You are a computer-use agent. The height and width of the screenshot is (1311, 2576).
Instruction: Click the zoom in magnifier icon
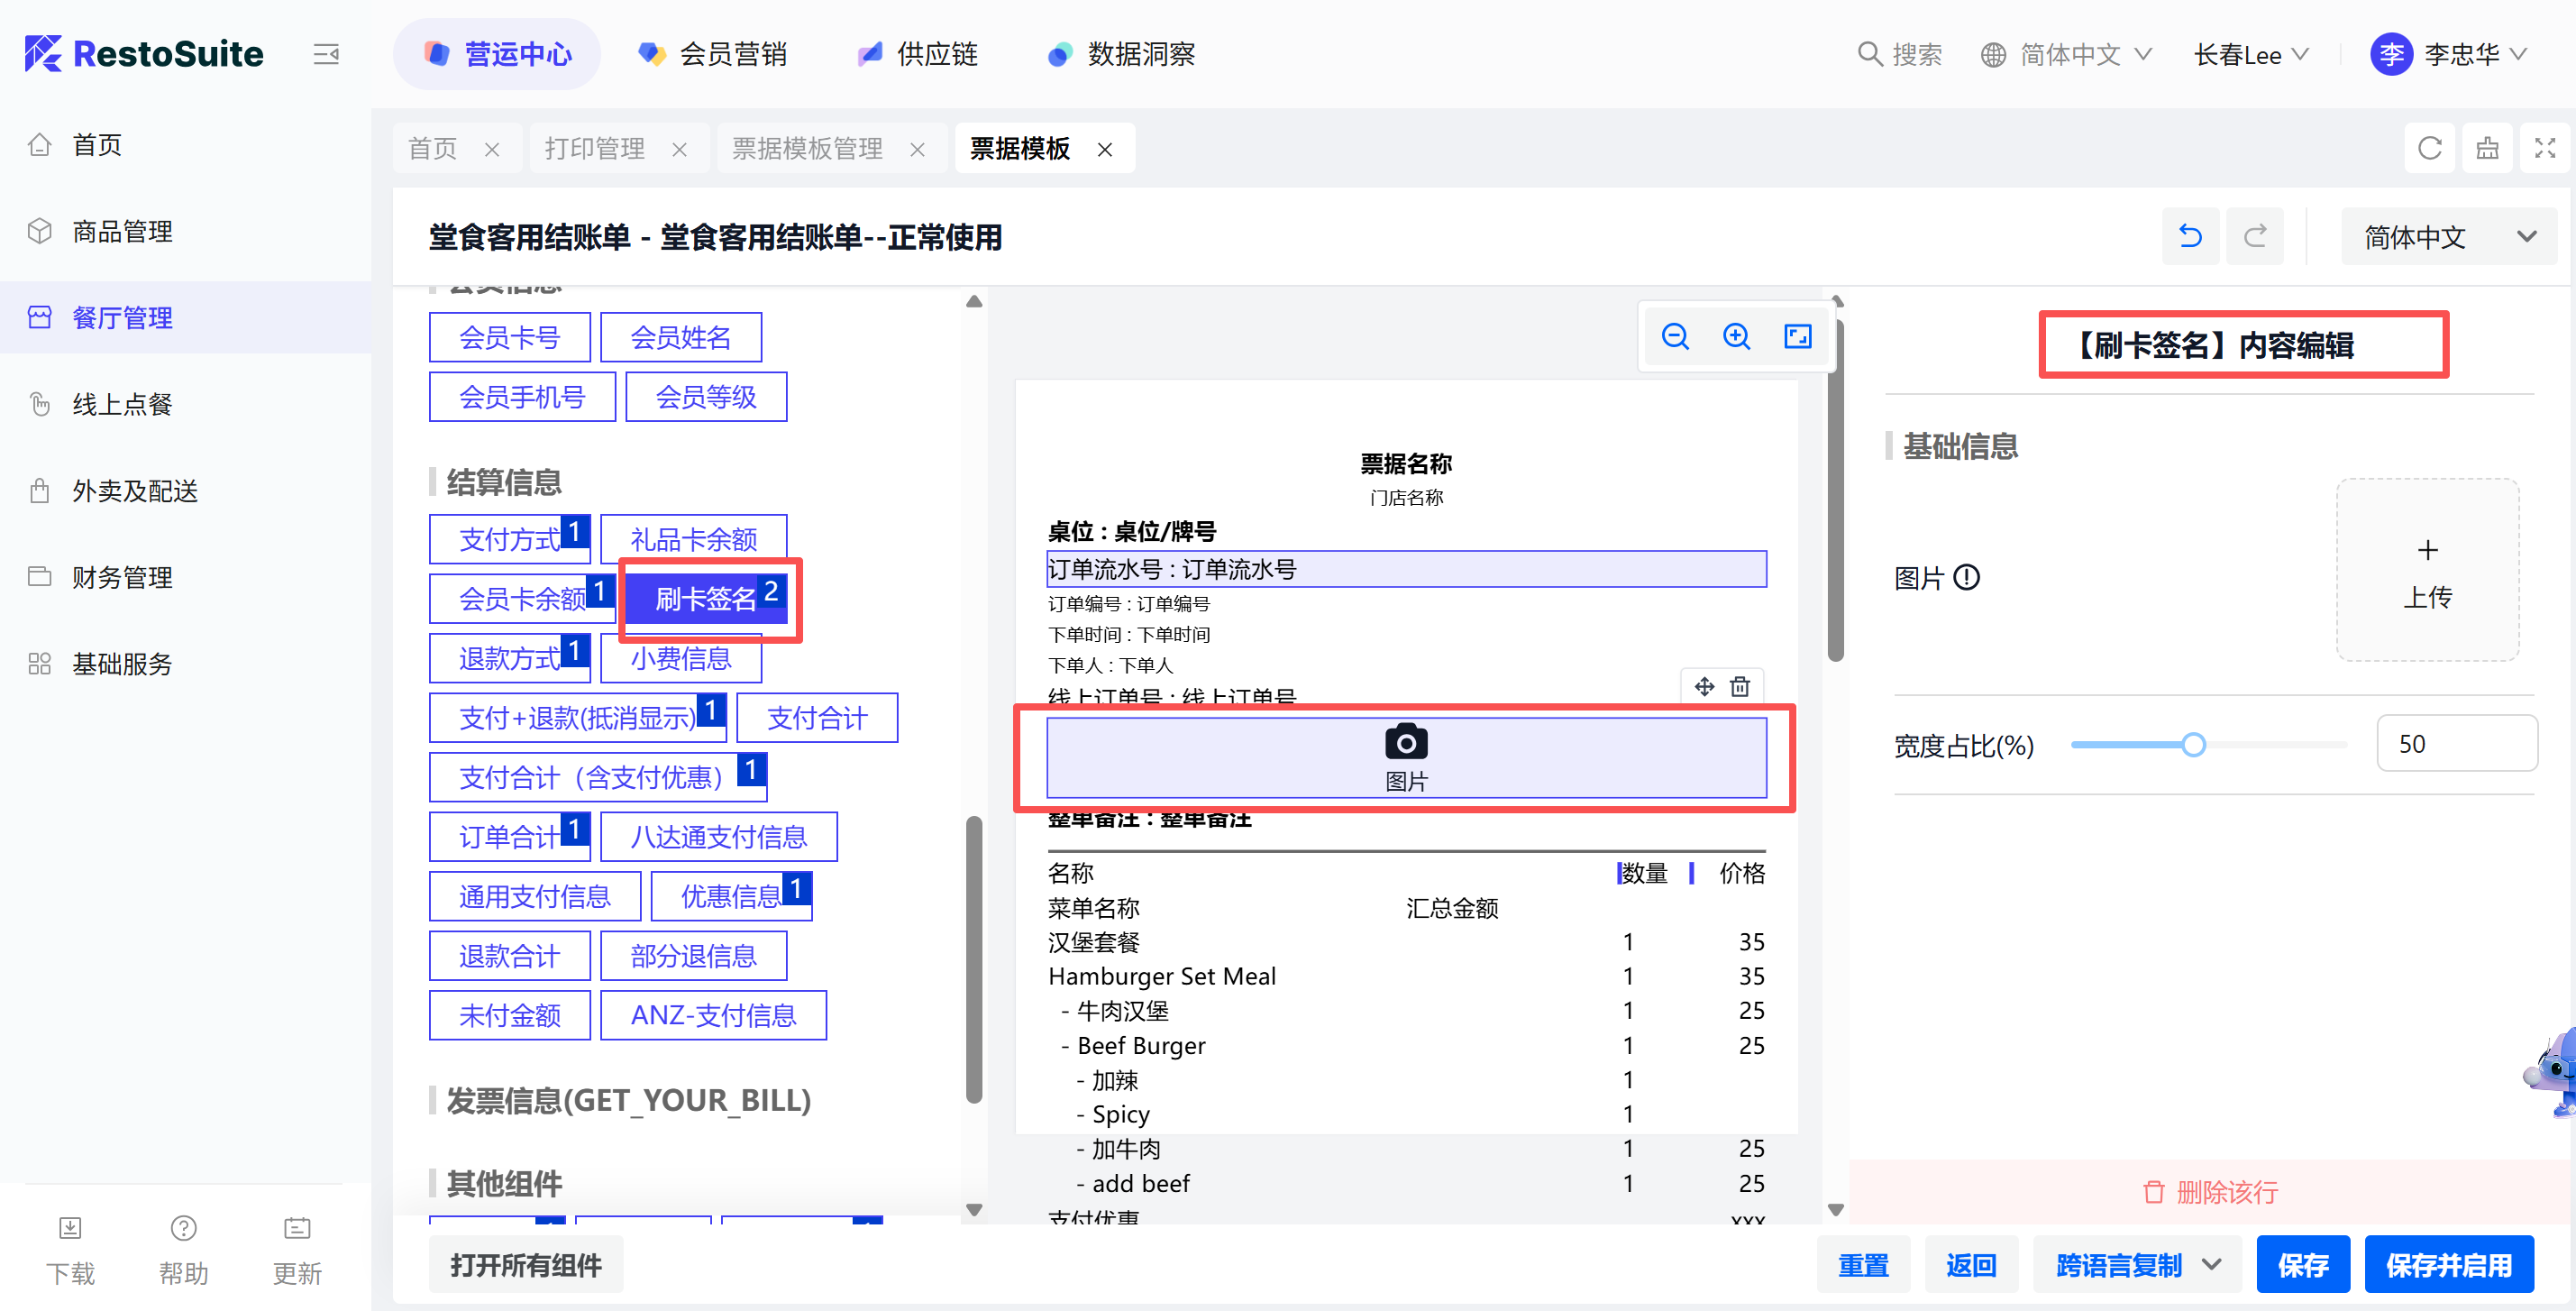point(1736,337)
